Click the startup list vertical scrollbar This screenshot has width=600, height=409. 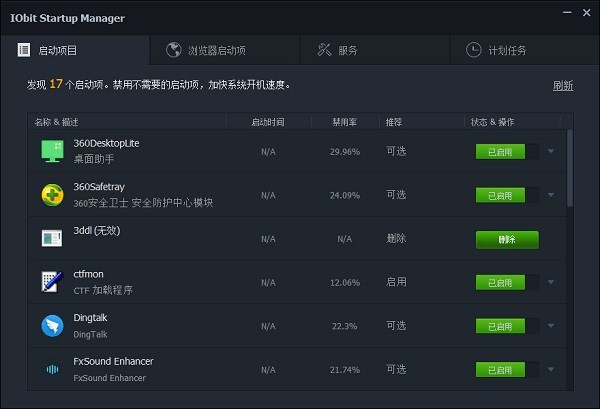click(x=570, y=170)
